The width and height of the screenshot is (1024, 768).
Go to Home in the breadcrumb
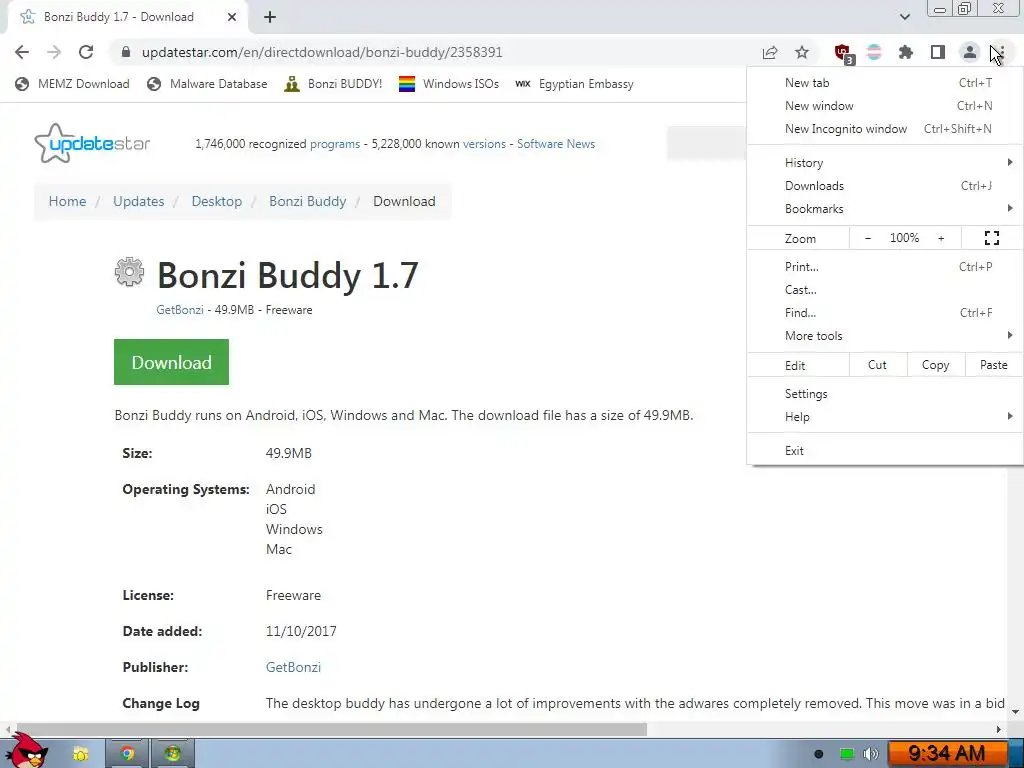(x=67, y=201)
